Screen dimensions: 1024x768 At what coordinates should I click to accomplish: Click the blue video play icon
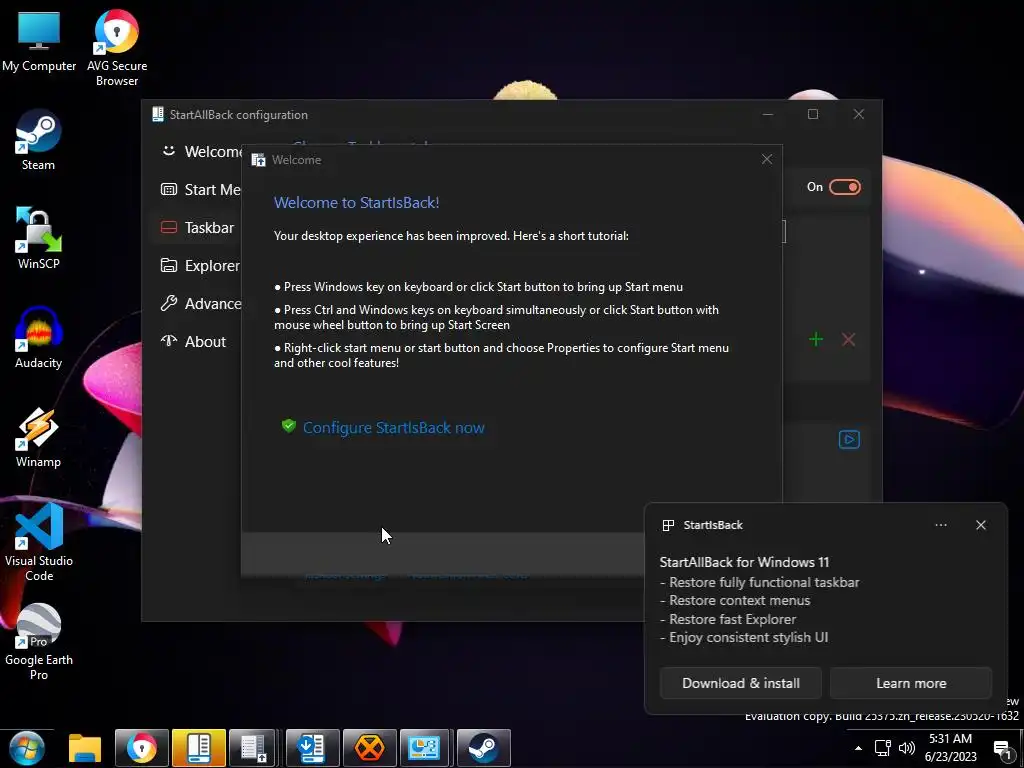coord(849,440)
